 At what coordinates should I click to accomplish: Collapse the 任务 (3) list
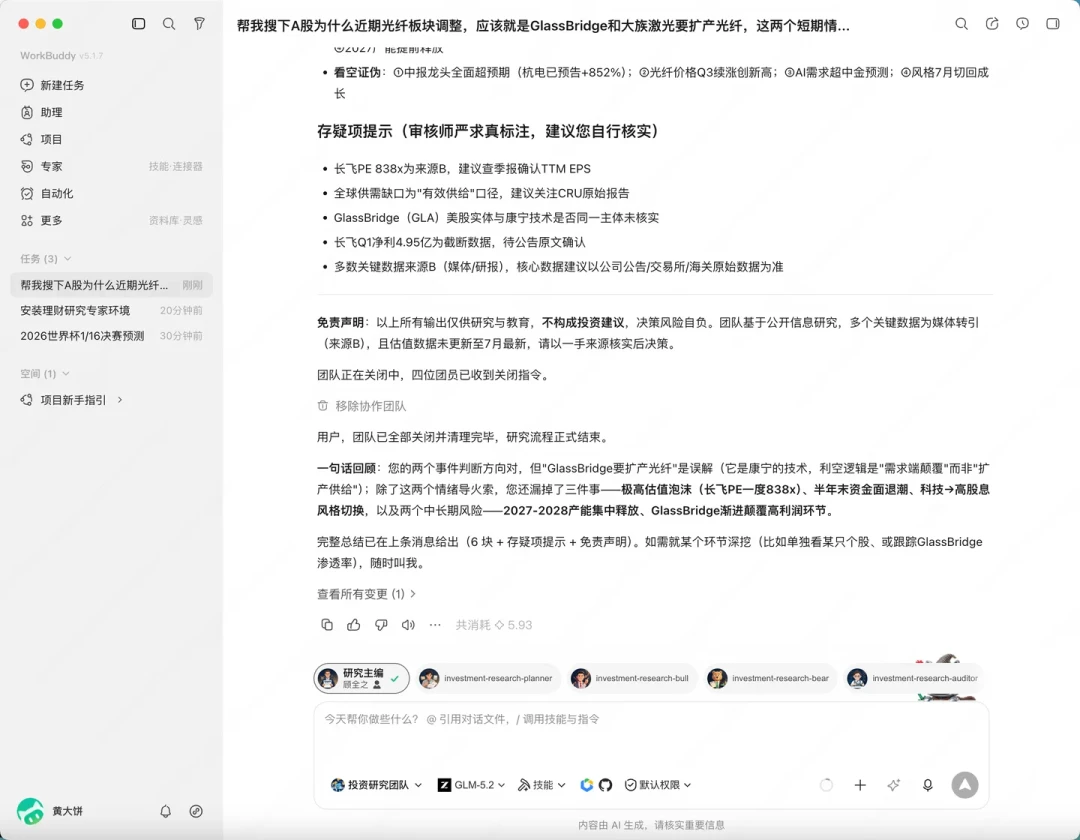point(45,259)
